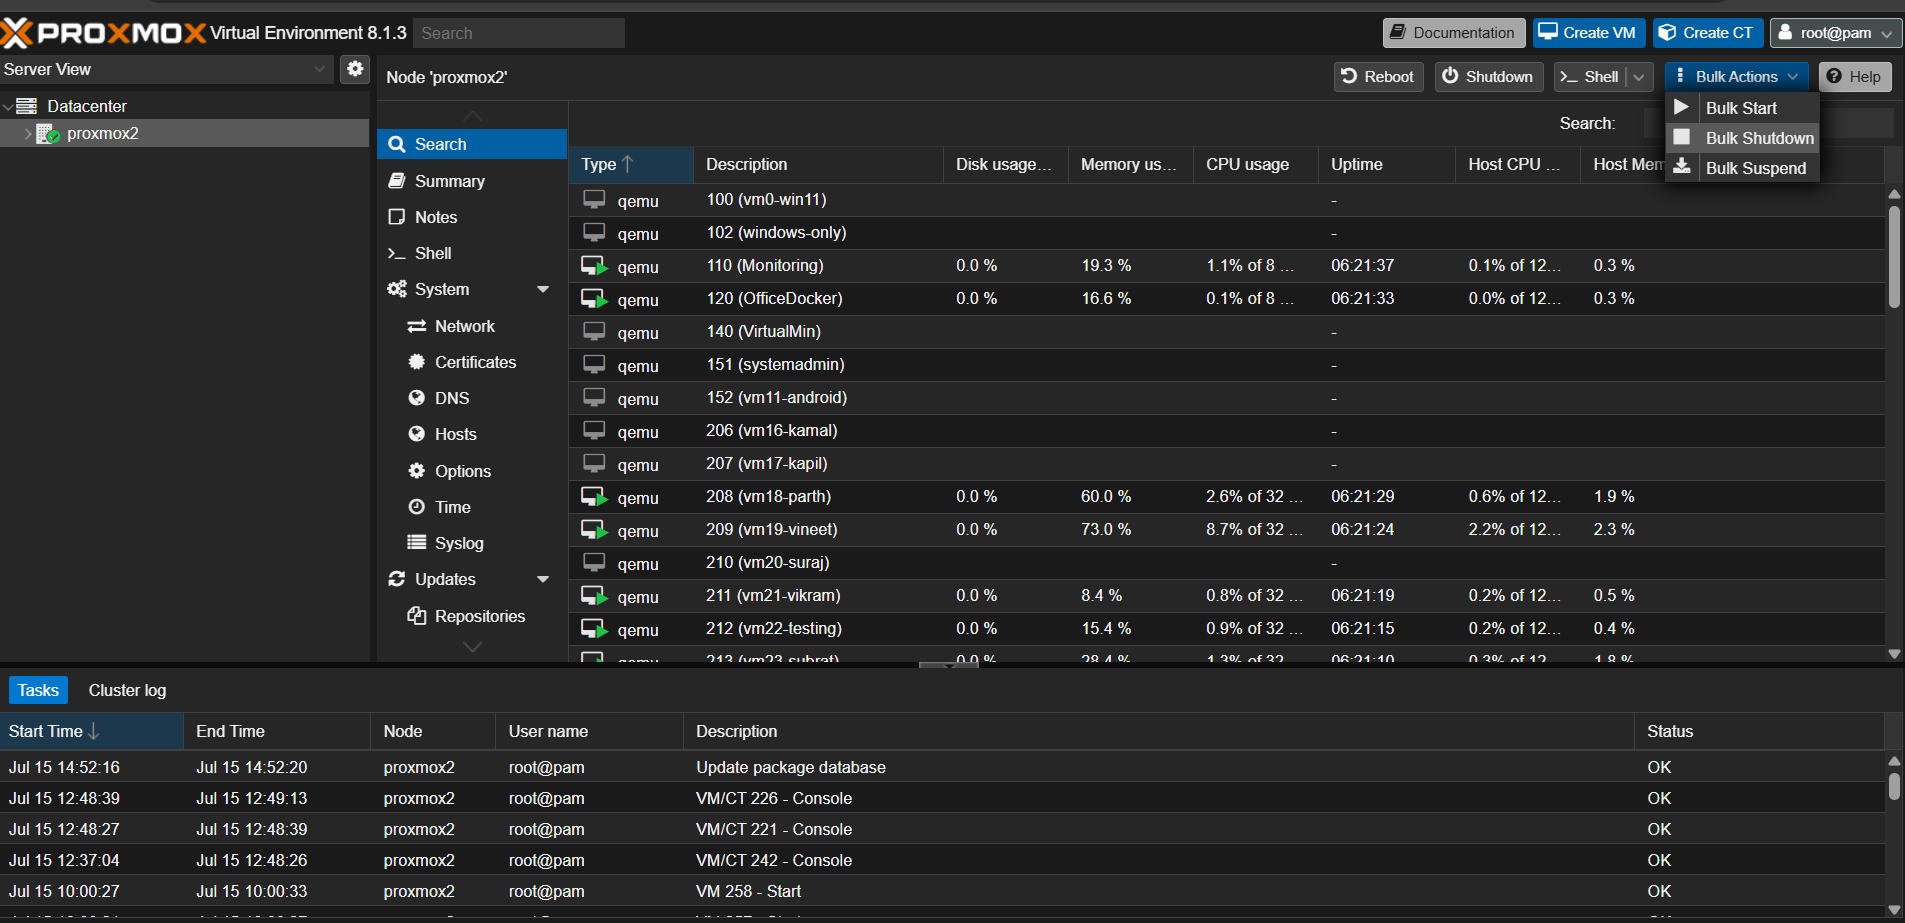Click the running VM icon for 110 Monitoring

pos(594,266)
